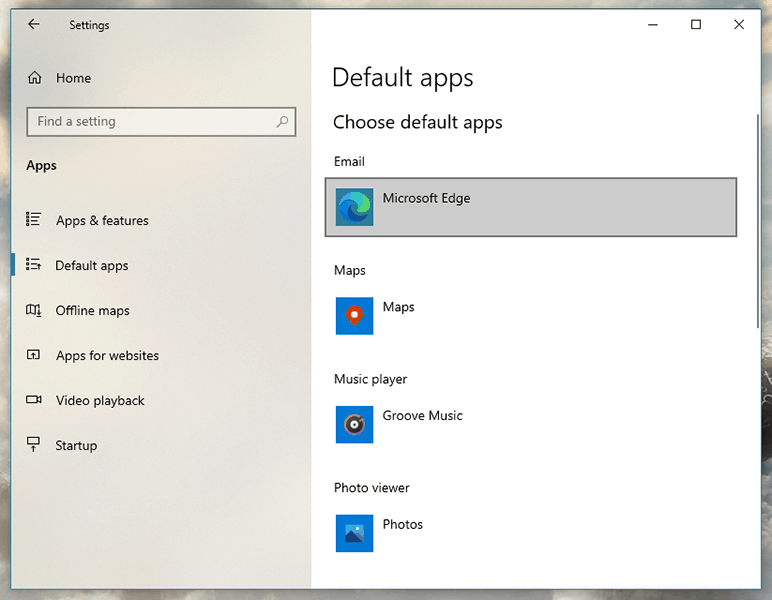Minimize the Settings window
This screenshot has width=772, height=600.
coord(653,25)
